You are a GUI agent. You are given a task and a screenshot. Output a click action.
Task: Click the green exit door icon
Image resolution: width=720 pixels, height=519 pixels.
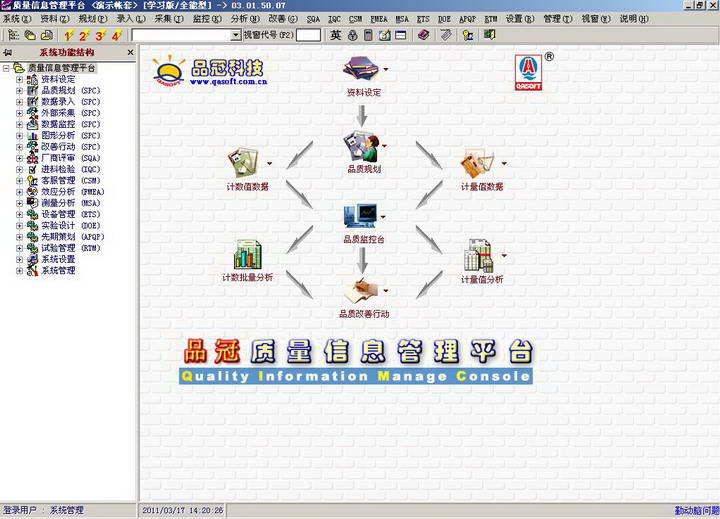(x=489, y=35)
